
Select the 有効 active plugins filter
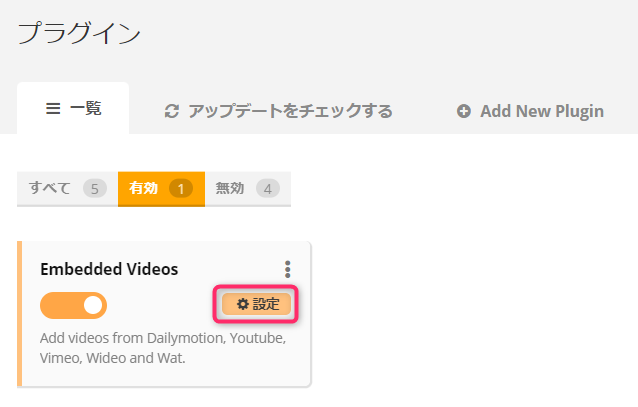coord(161,189)
